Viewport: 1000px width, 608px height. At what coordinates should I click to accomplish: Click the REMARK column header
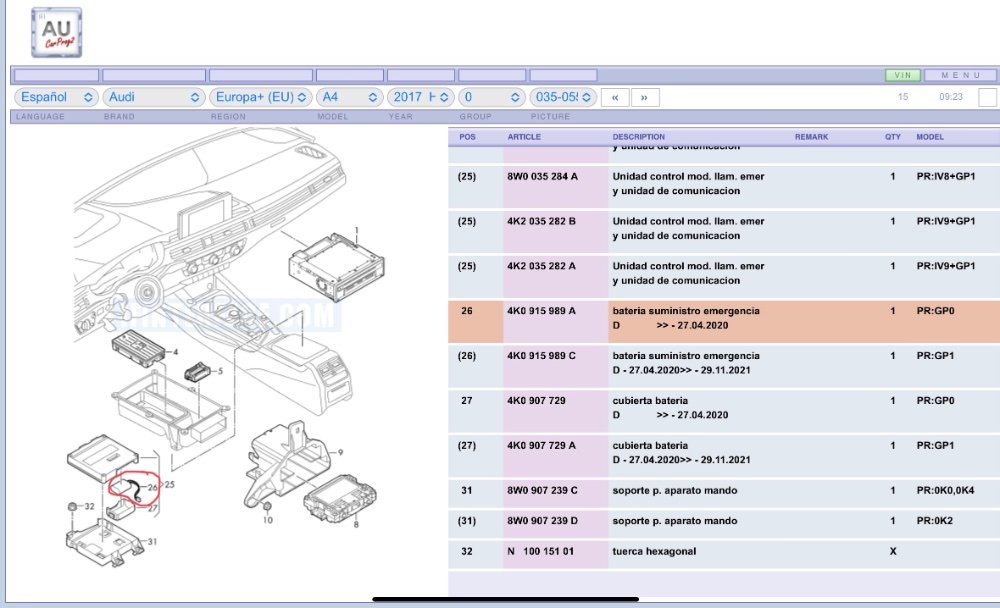pos(811,137)
